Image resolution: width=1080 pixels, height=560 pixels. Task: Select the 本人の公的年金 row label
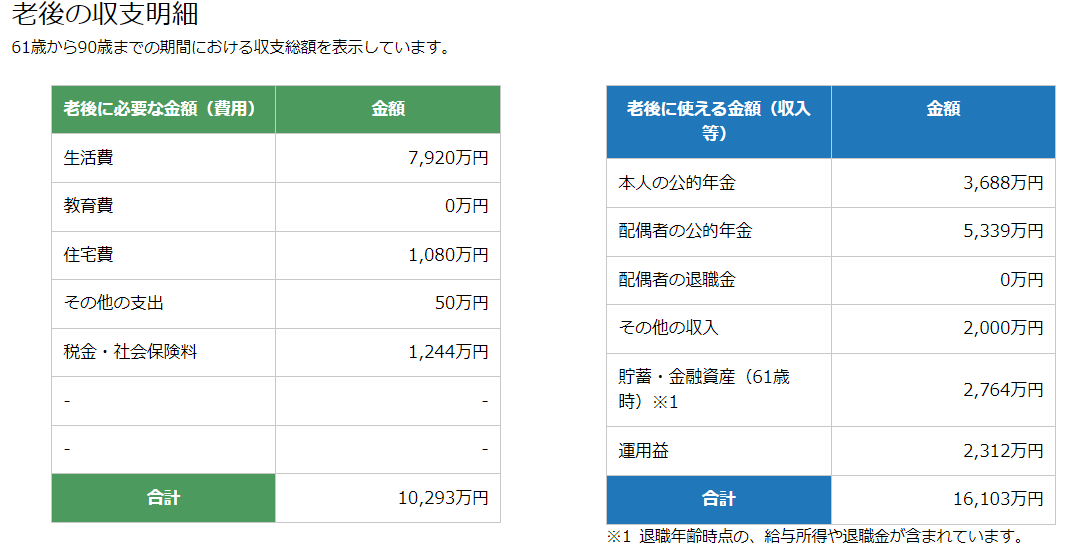pyautogui.click(x=677, y=183)
